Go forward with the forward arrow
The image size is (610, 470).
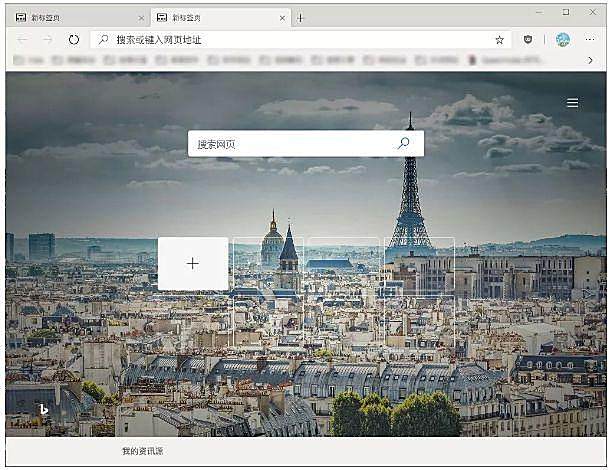48,39
